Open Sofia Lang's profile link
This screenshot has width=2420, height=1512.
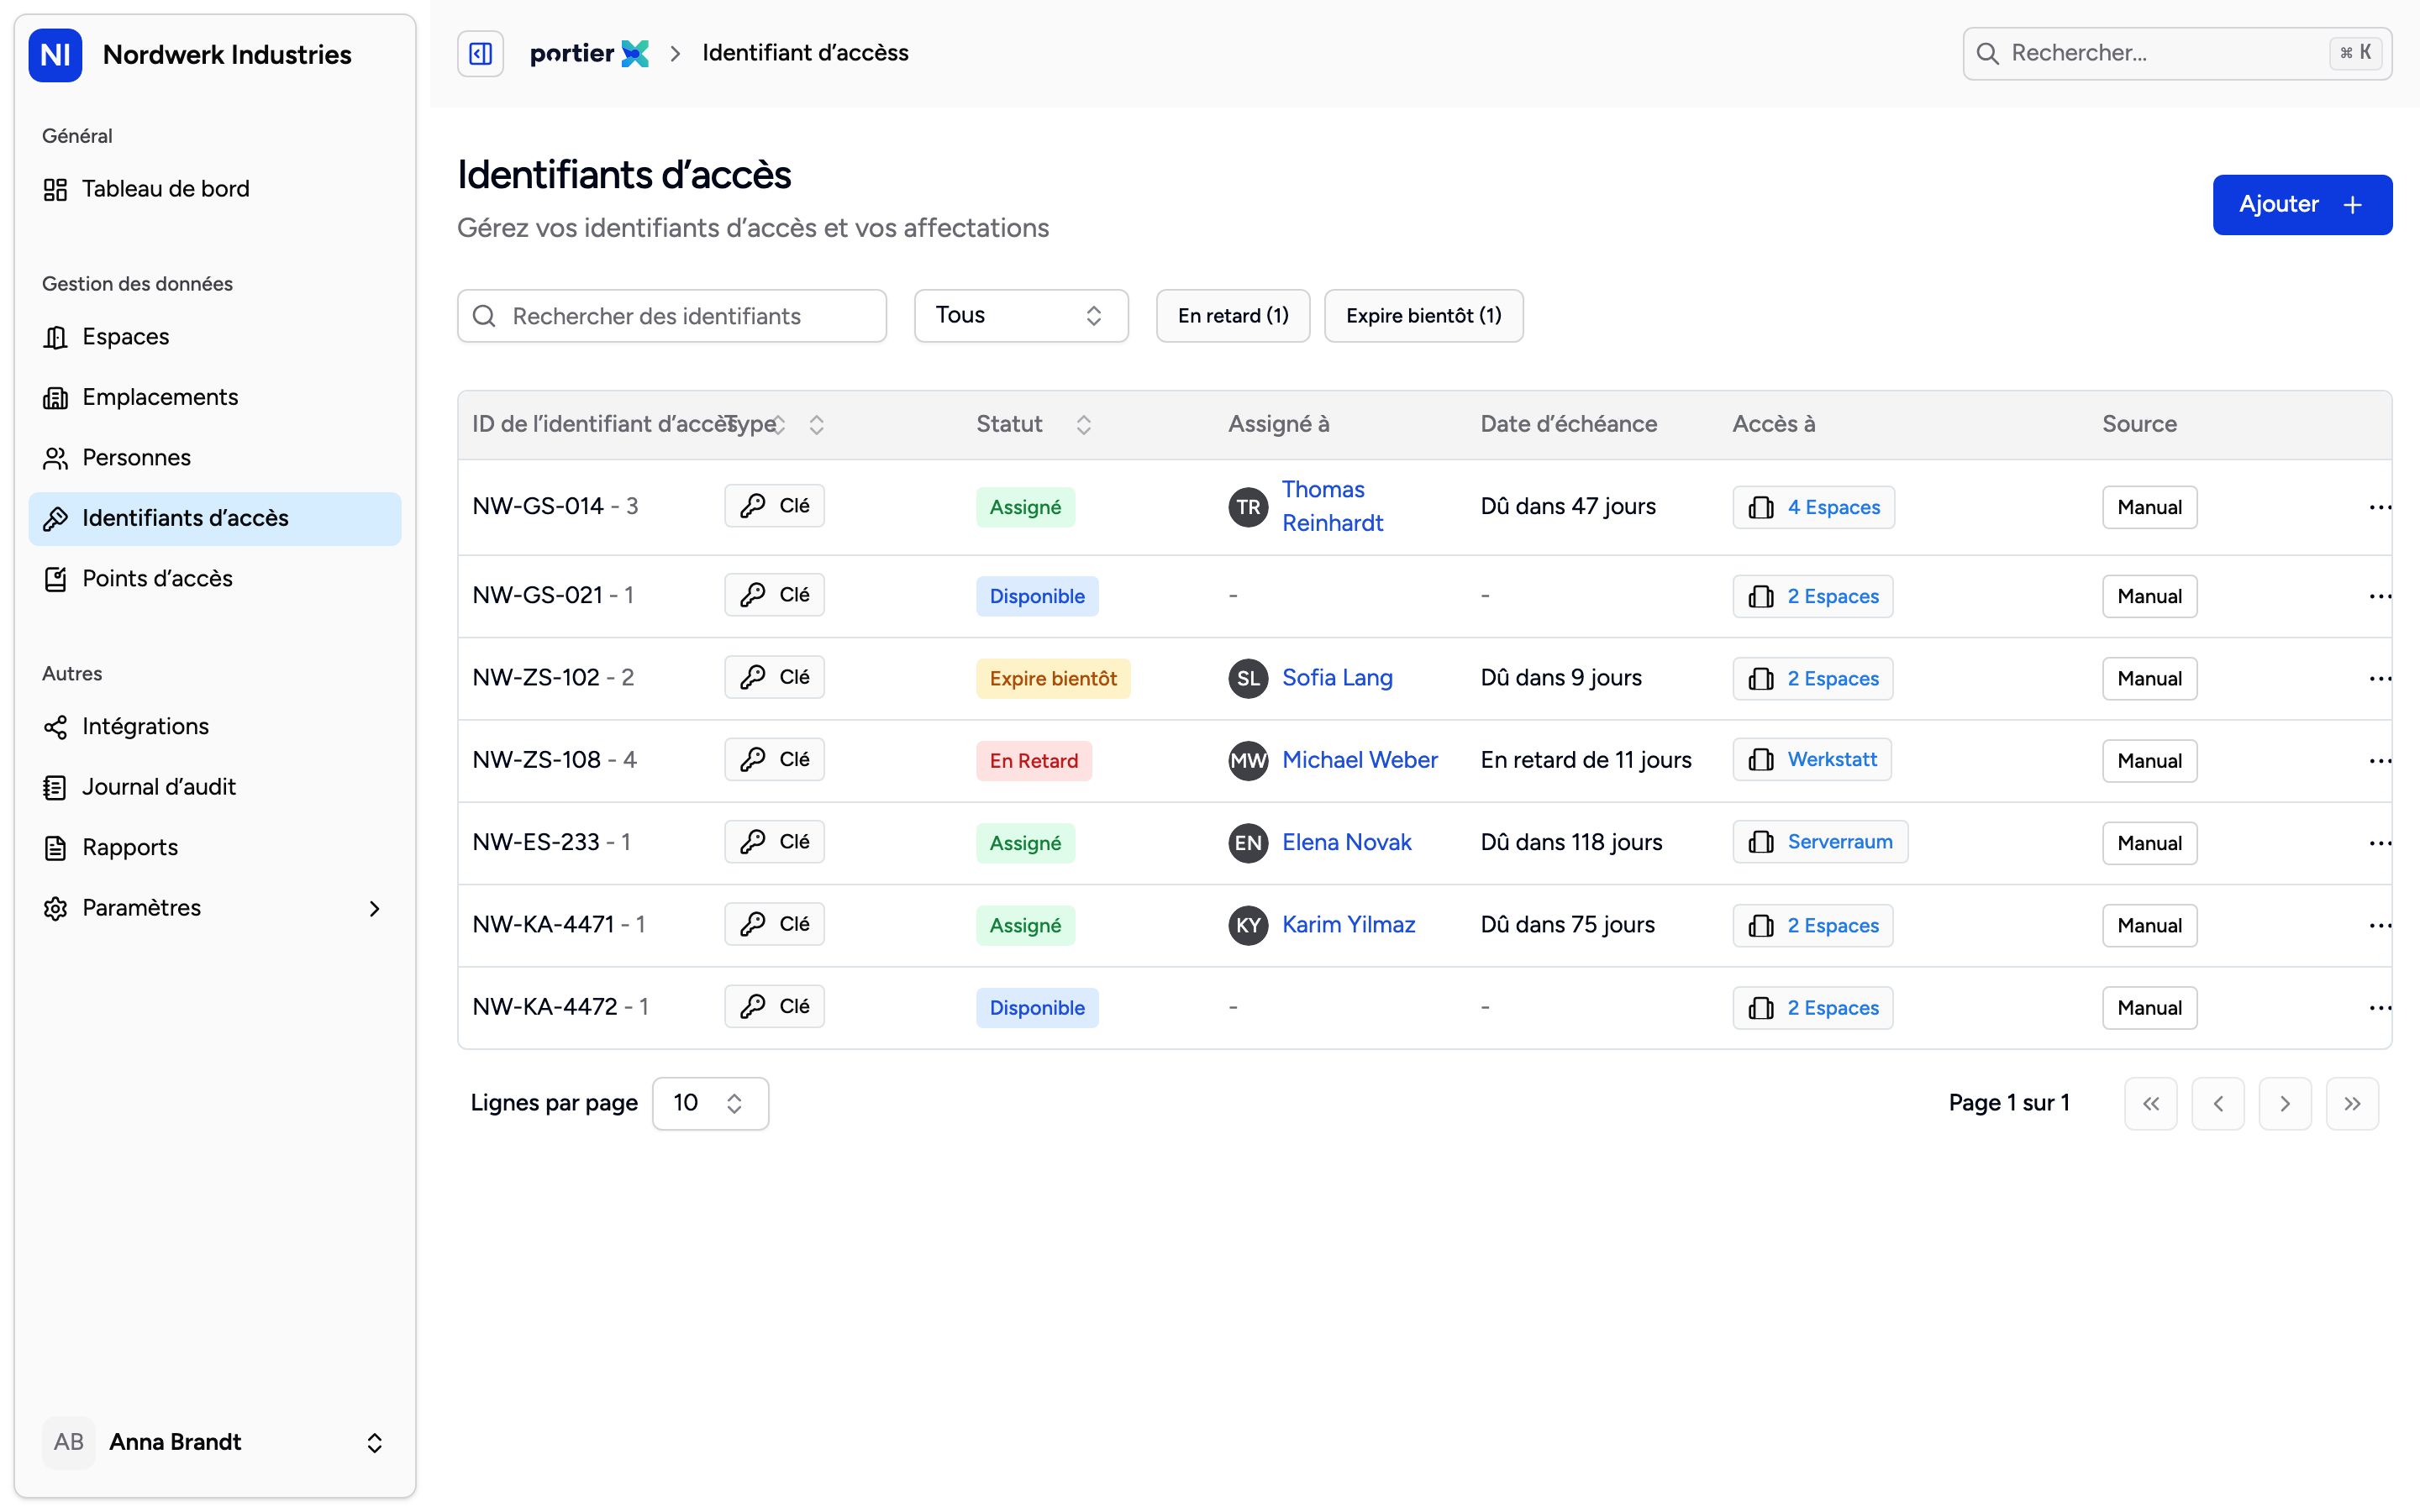click(x=1337, y=678)
